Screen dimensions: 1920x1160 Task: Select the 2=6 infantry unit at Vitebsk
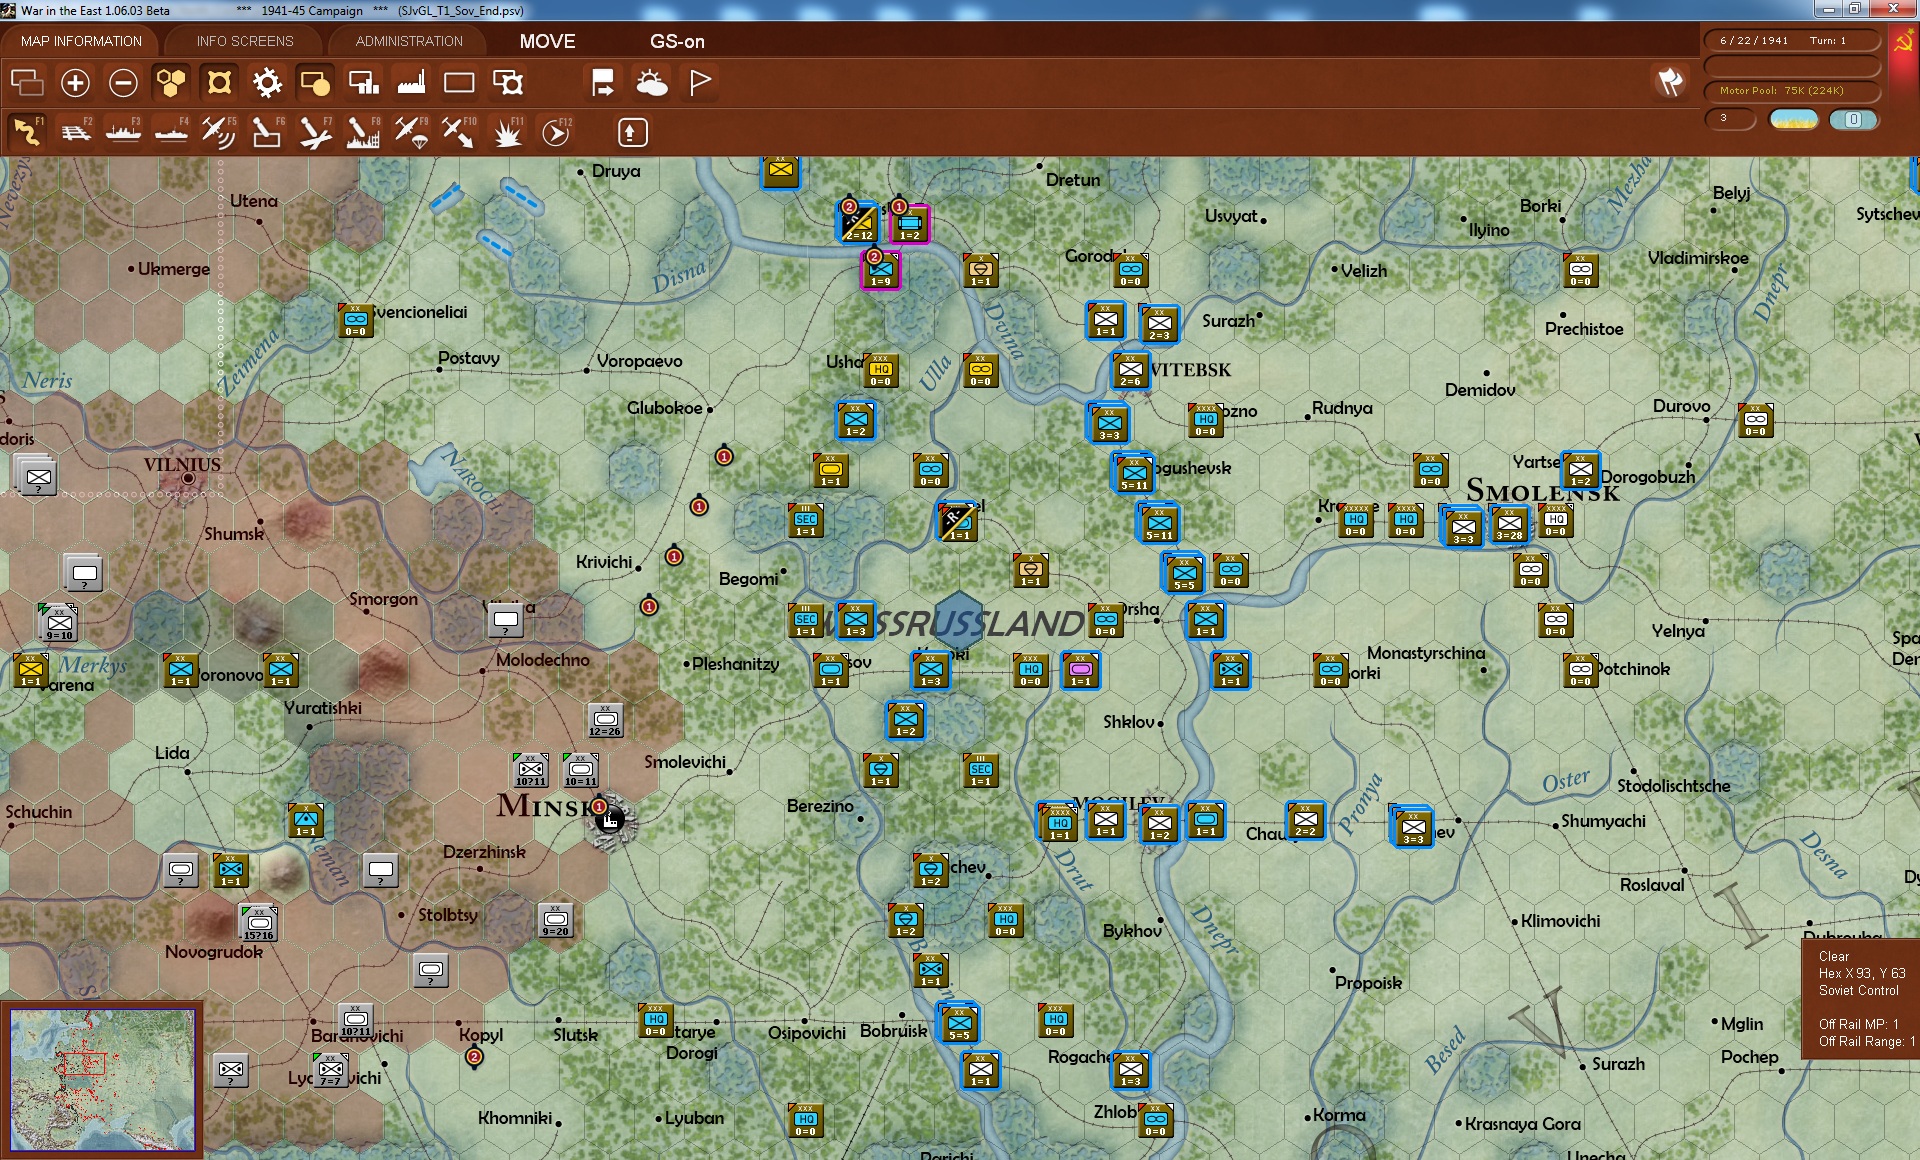point(1131,370)
